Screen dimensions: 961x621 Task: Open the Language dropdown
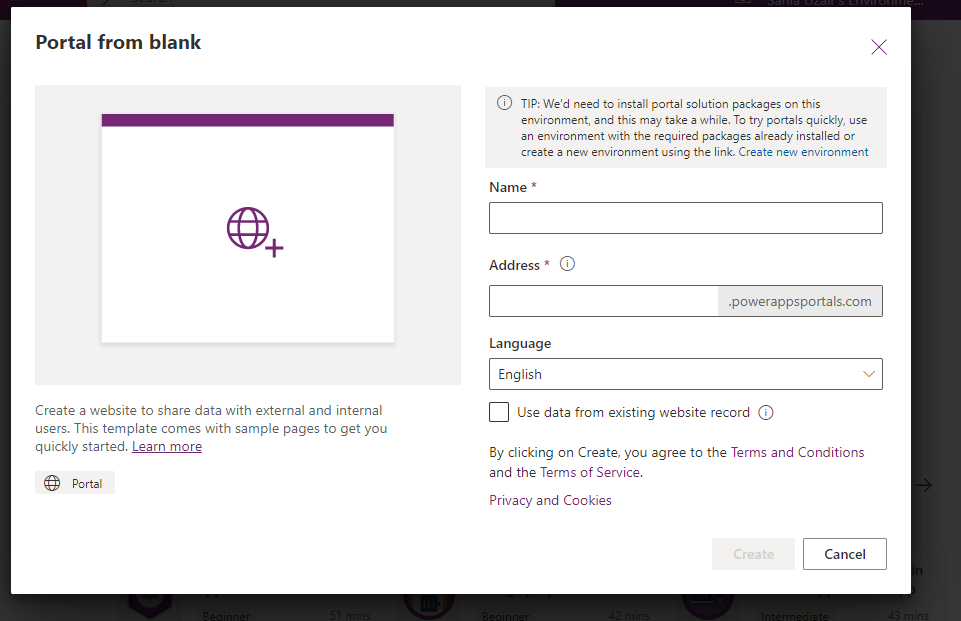pos(686,374)
